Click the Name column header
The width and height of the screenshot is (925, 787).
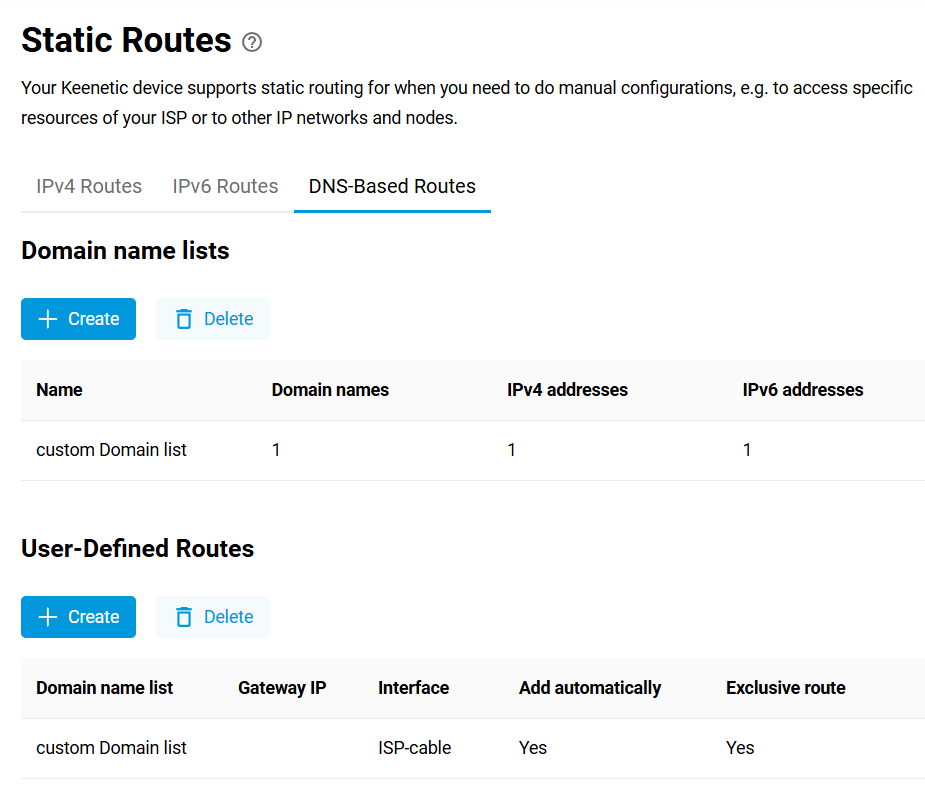(59, 390)
